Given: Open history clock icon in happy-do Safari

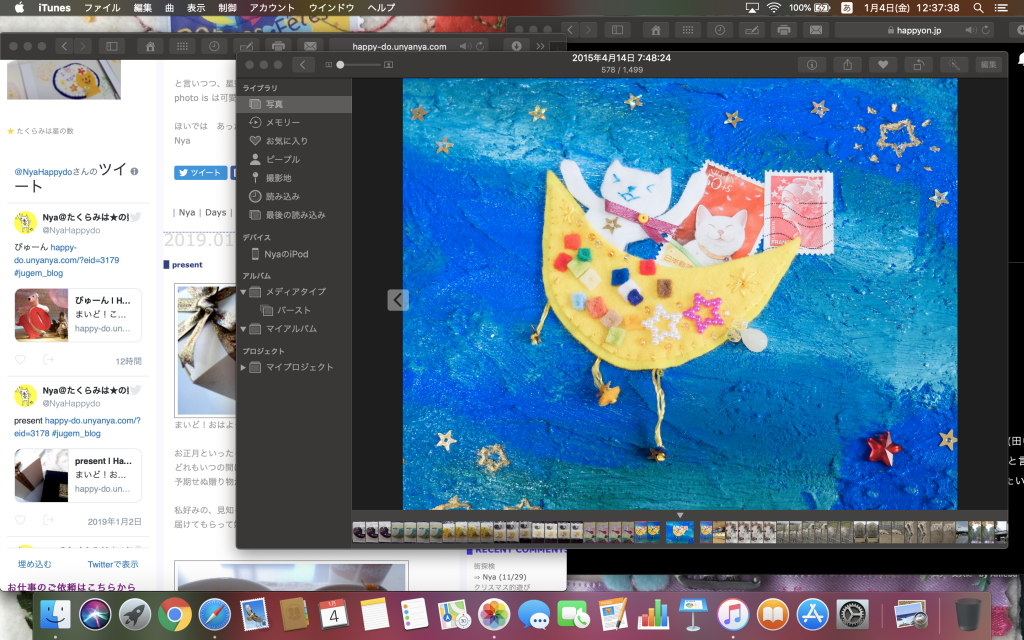Looking at the screenshot, I should (x=214, y=46).
